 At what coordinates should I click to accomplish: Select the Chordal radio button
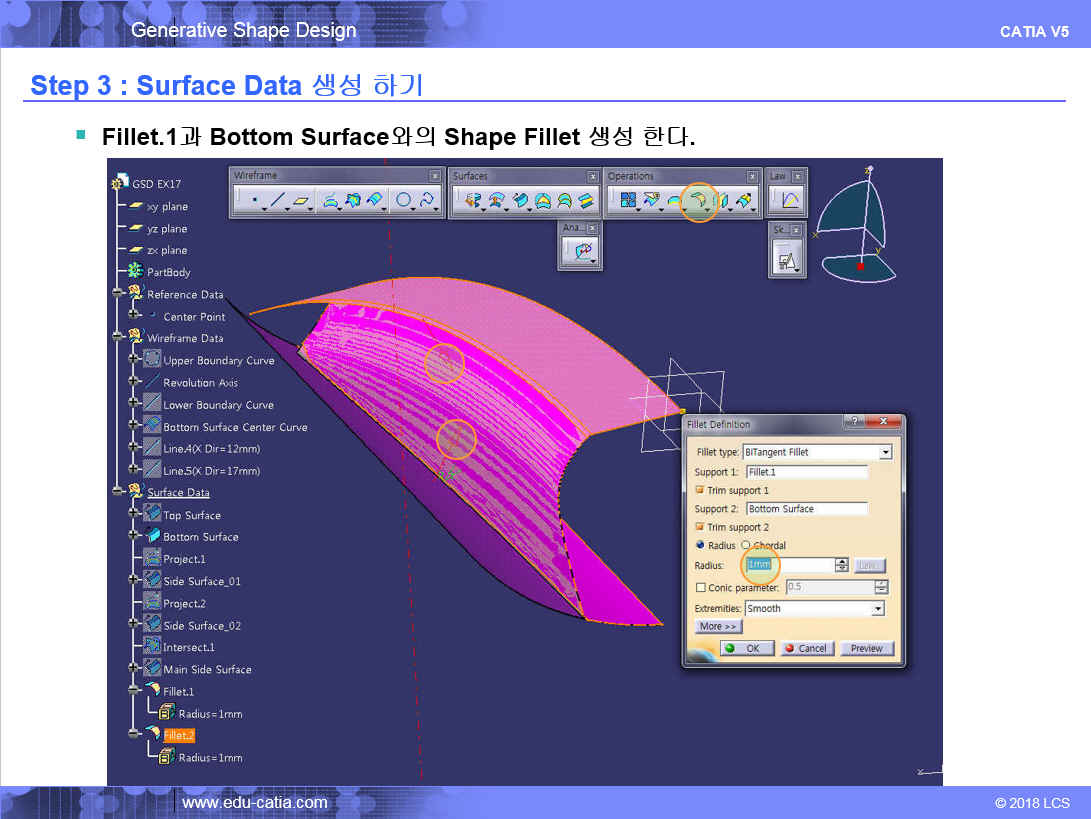tap(746, 546)
